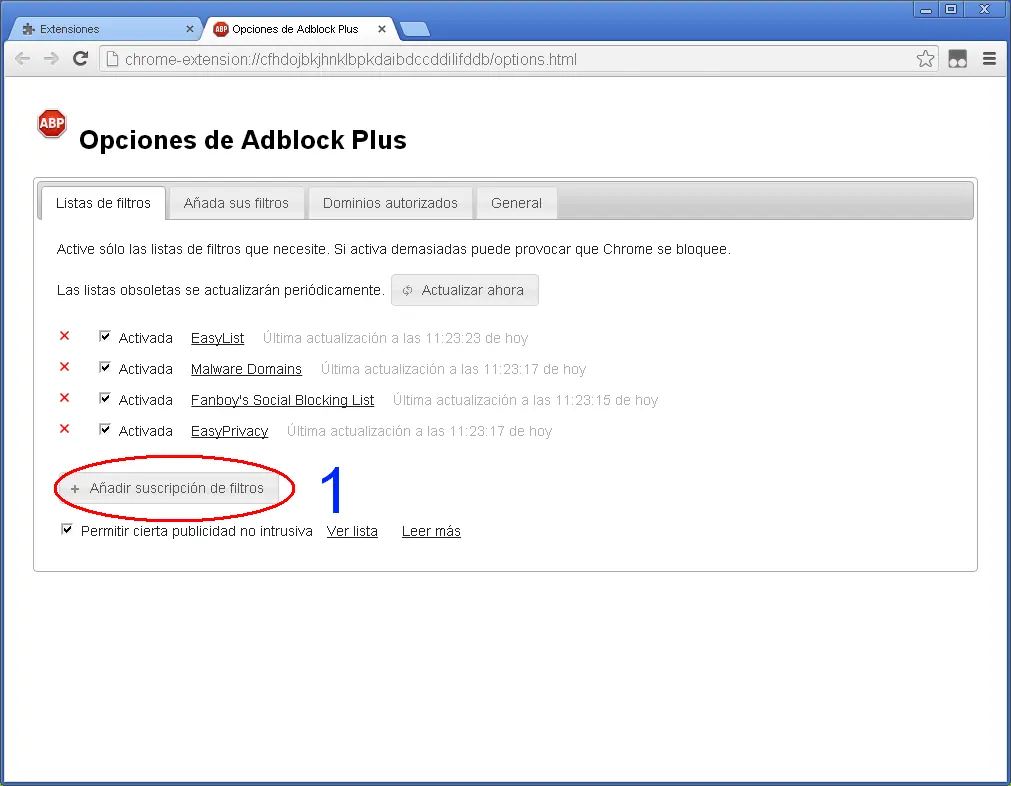Maximize the Chrome window
The width and height of the screenshot is (1011, 786).
coord(951,9)
